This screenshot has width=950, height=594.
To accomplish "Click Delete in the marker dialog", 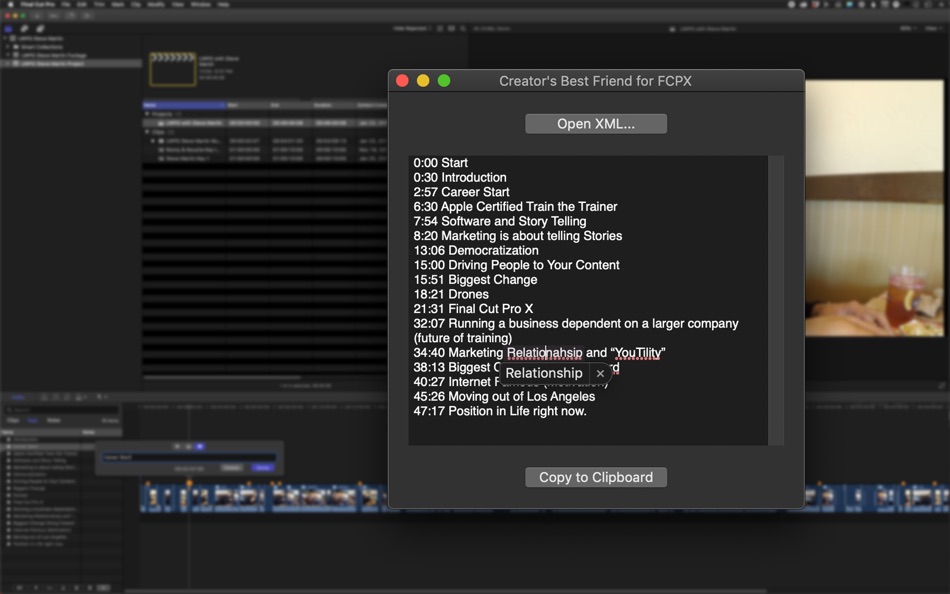I will (x=231, y=467).
